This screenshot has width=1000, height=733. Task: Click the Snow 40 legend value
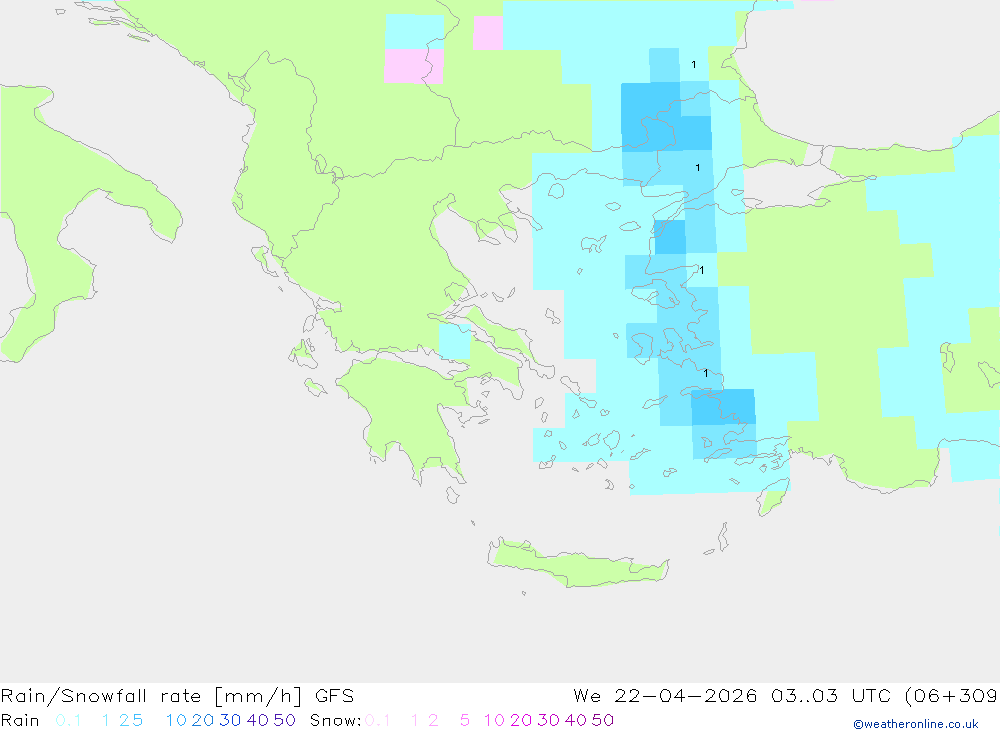[x=576, y=720]
